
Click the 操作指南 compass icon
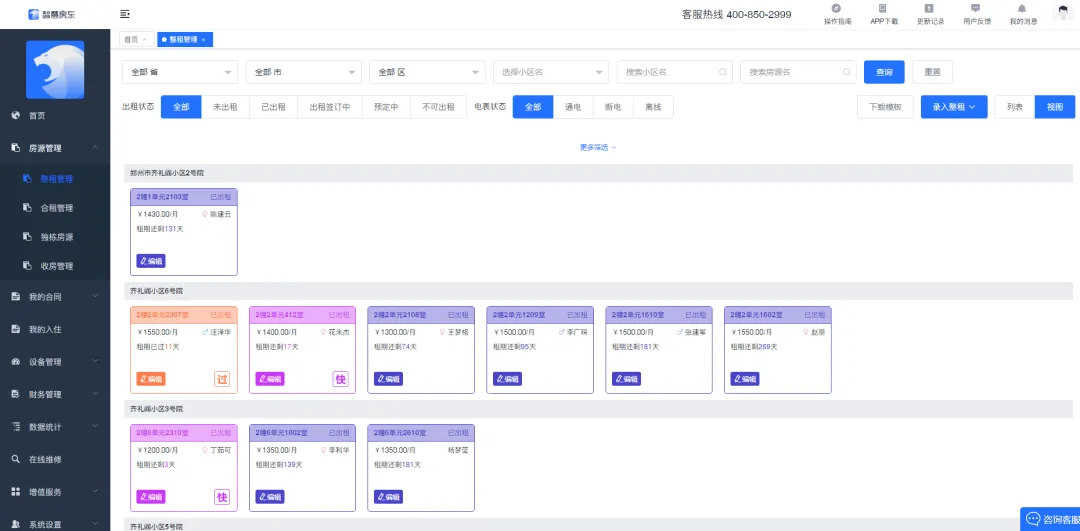point(837,9)
